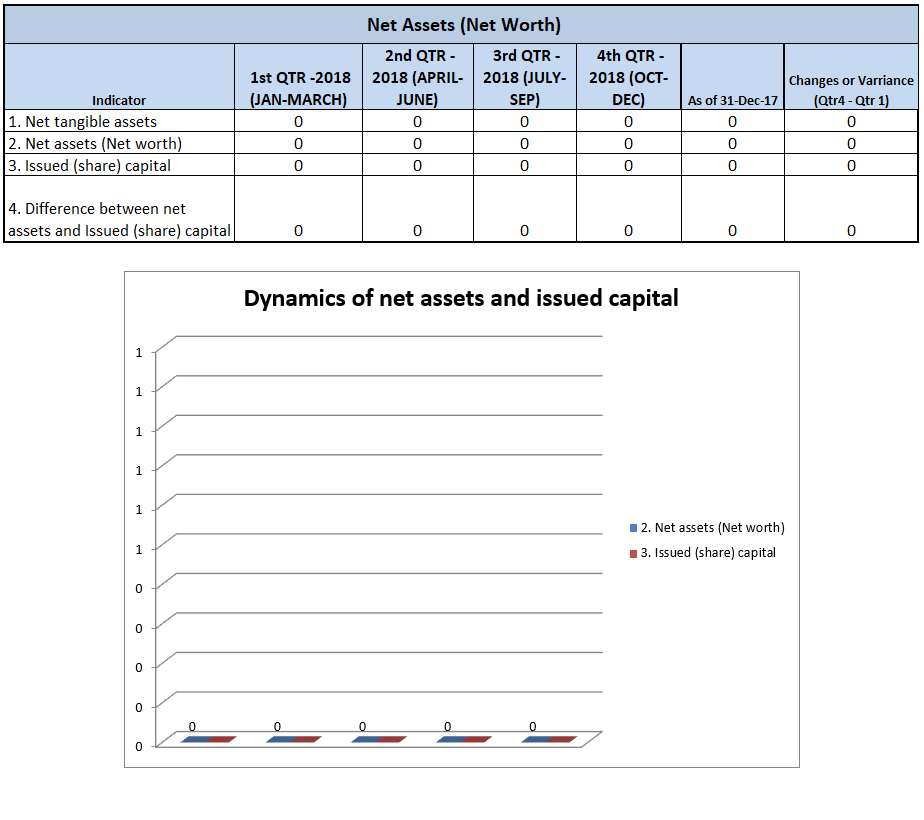Select '4. Difference between net assets' row label
924x820 pixels.
(x=119, y=220)
